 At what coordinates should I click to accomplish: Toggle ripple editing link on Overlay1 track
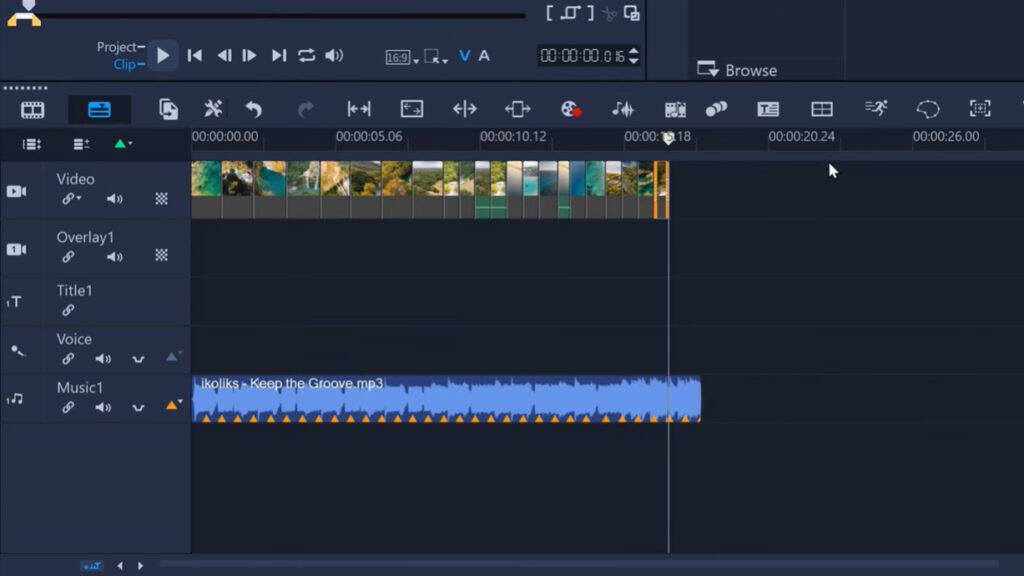[x=68, y=257]
